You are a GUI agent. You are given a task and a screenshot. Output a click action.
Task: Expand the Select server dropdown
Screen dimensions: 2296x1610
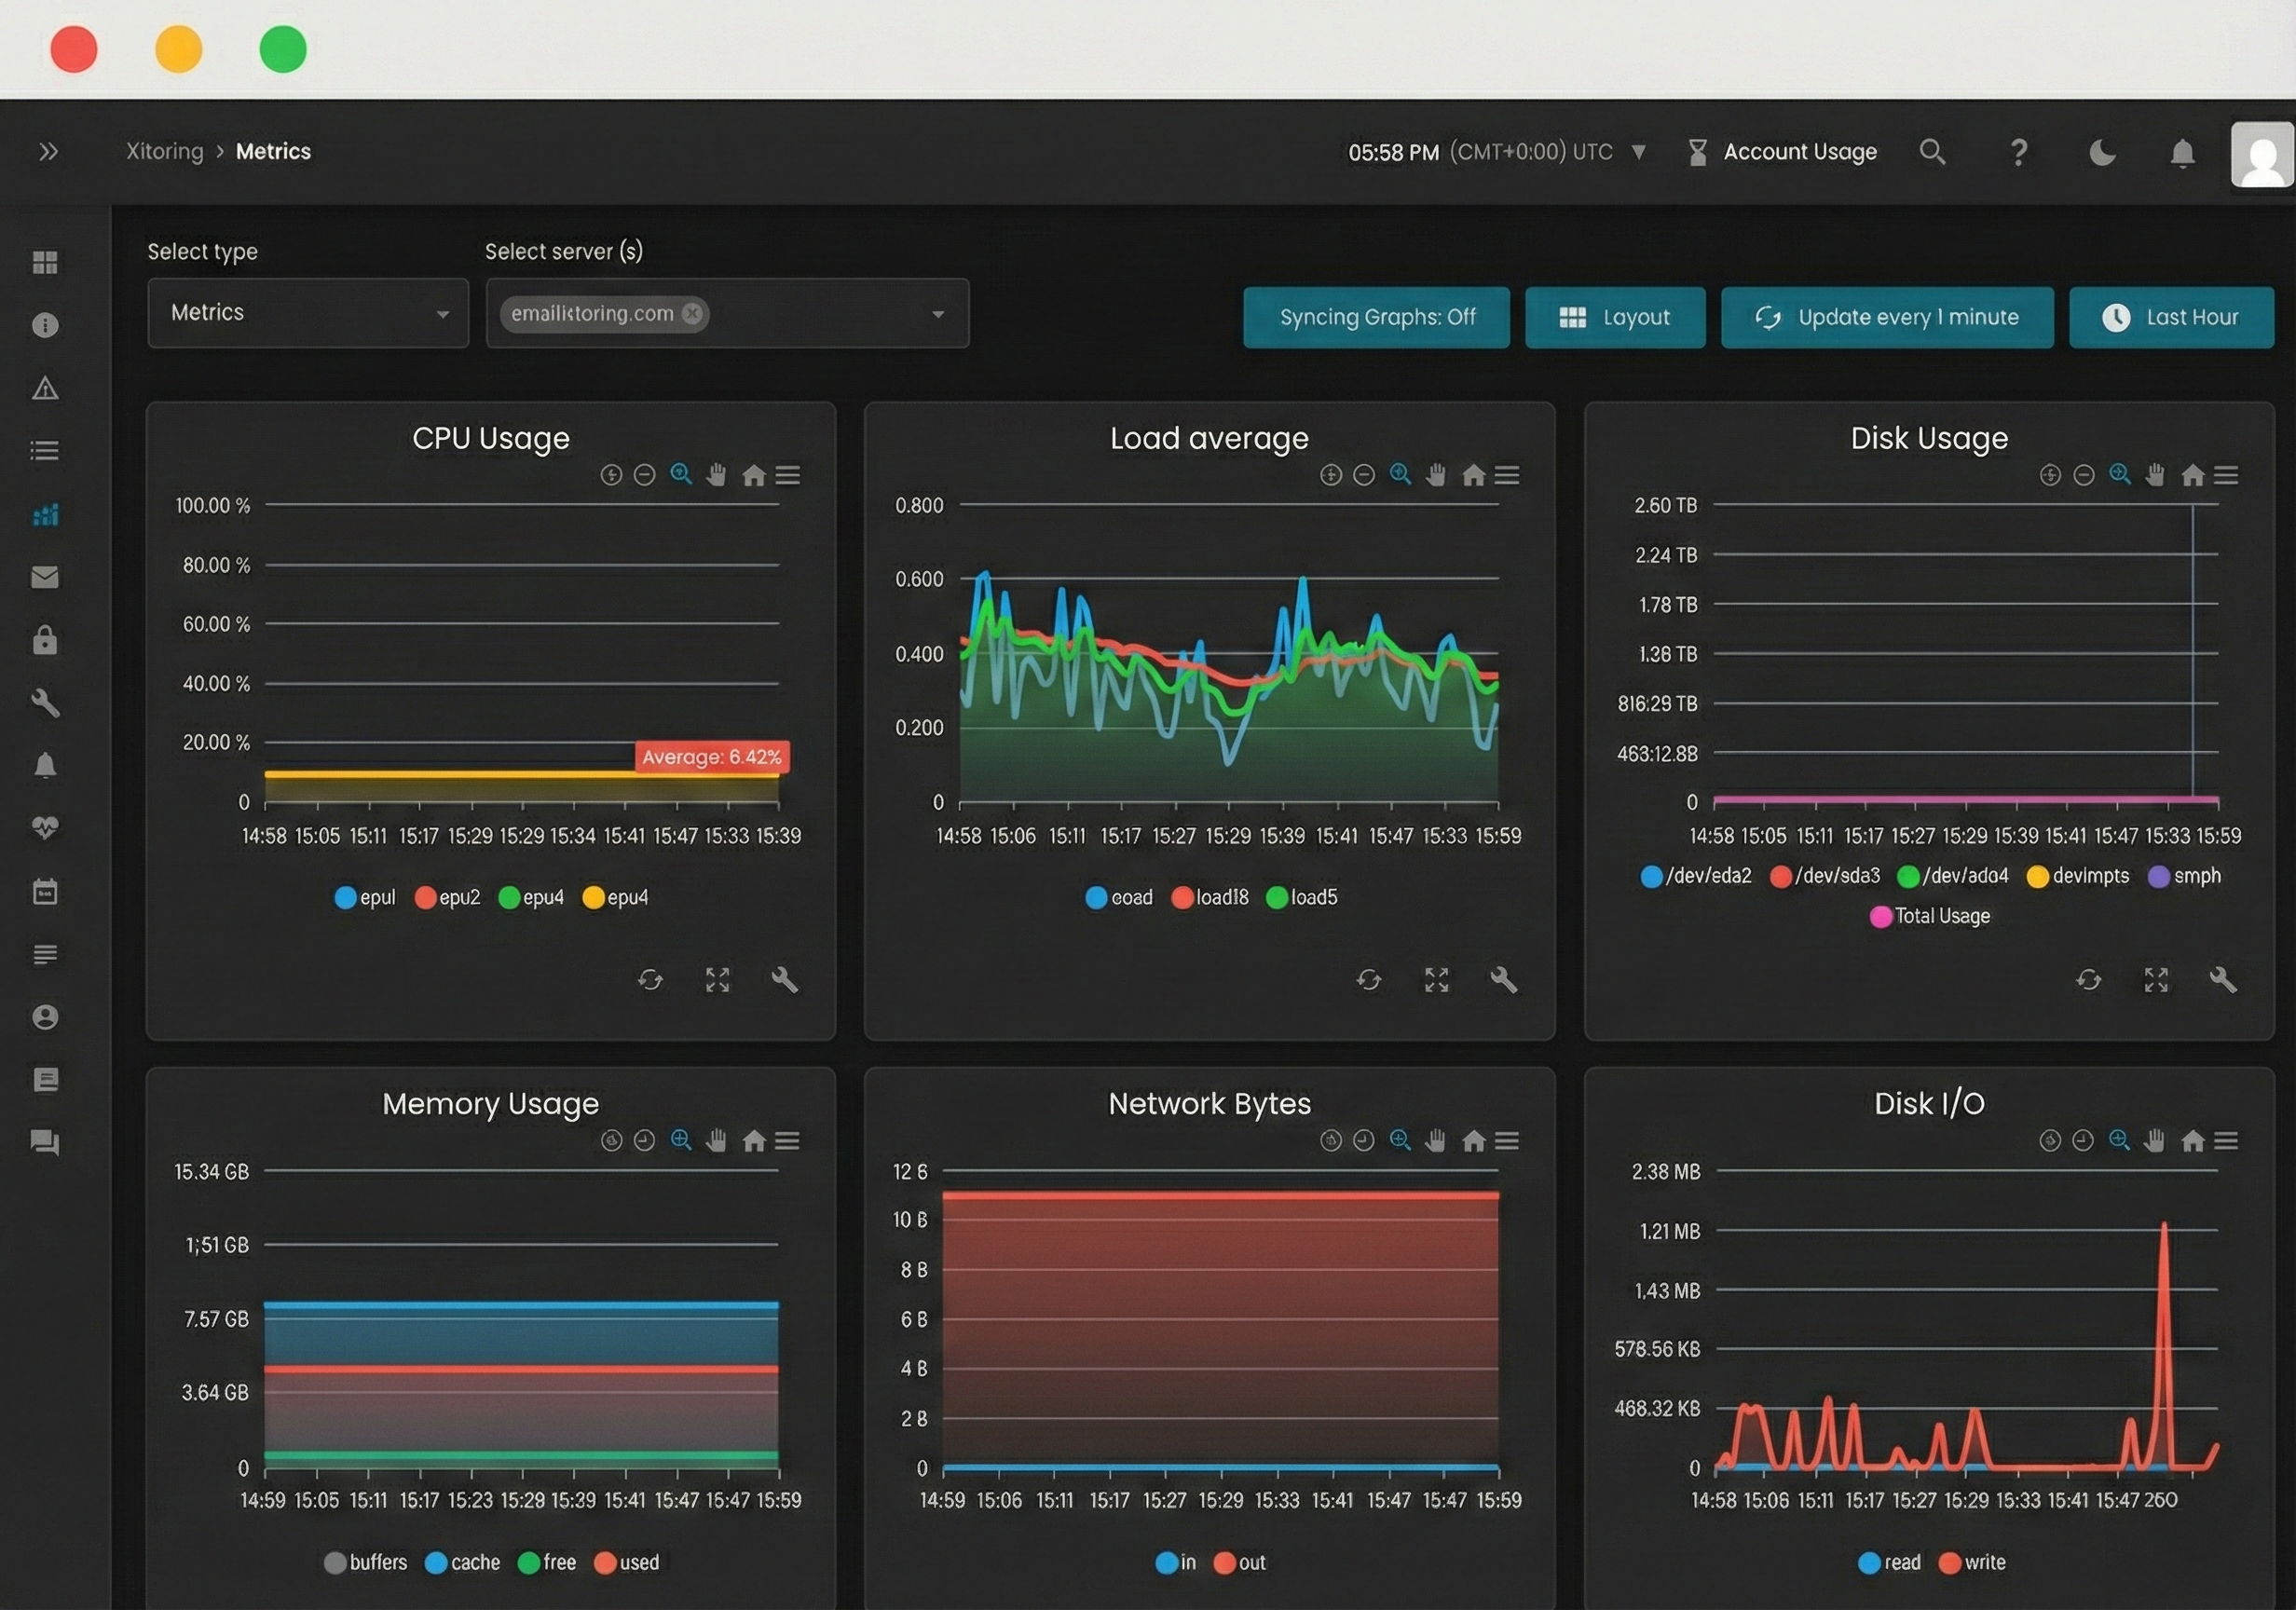tap(727, 313)
